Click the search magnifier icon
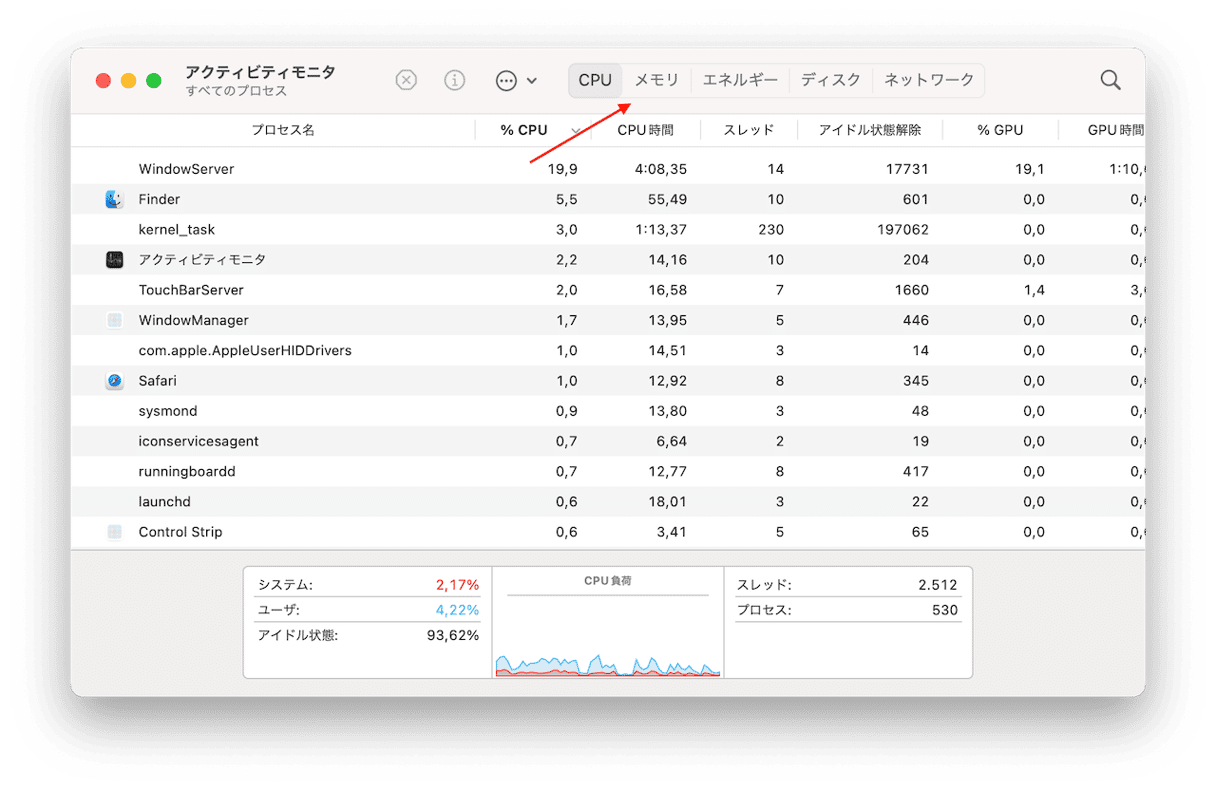The height and width of the screenshot is (790, 1216). (1110, 80)
